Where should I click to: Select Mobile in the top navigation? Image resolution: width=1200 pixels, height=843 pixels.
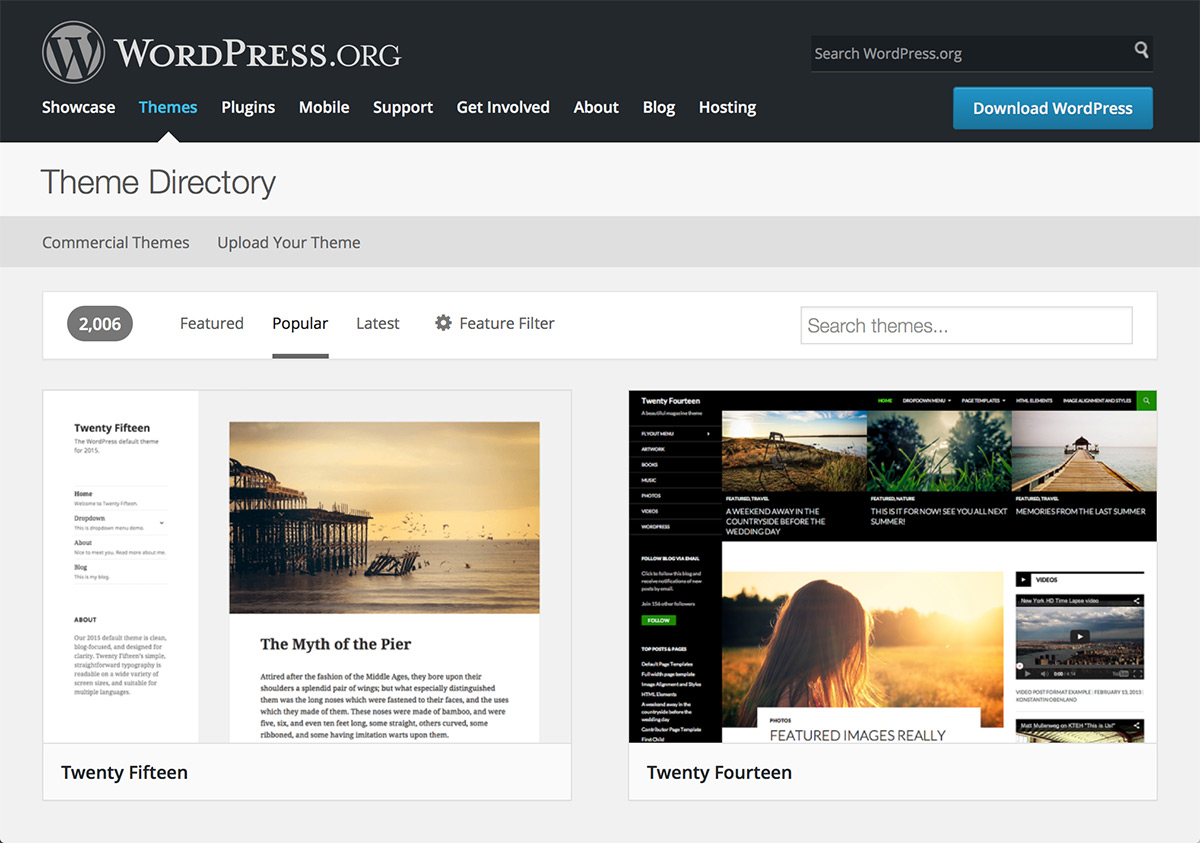point(324,107)
